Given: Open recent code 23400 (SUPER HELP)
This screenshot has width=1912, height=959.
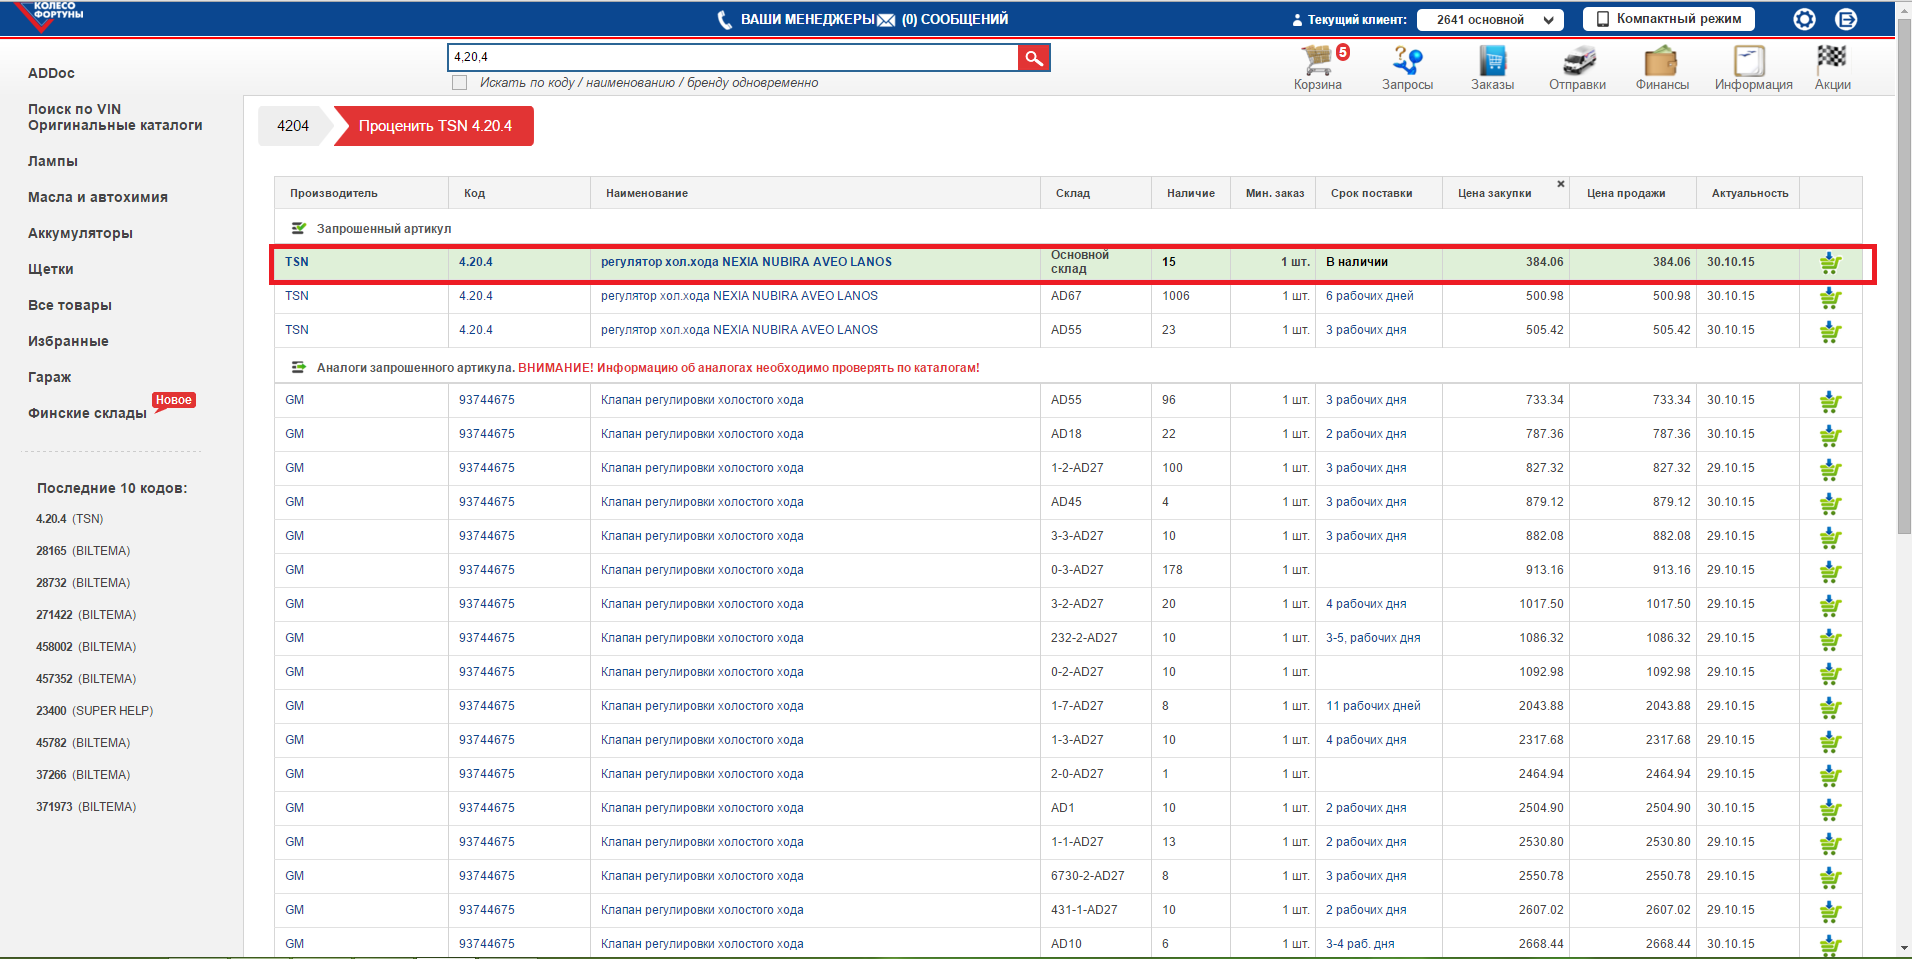Looking at the screenshot, I should [95, 711].
